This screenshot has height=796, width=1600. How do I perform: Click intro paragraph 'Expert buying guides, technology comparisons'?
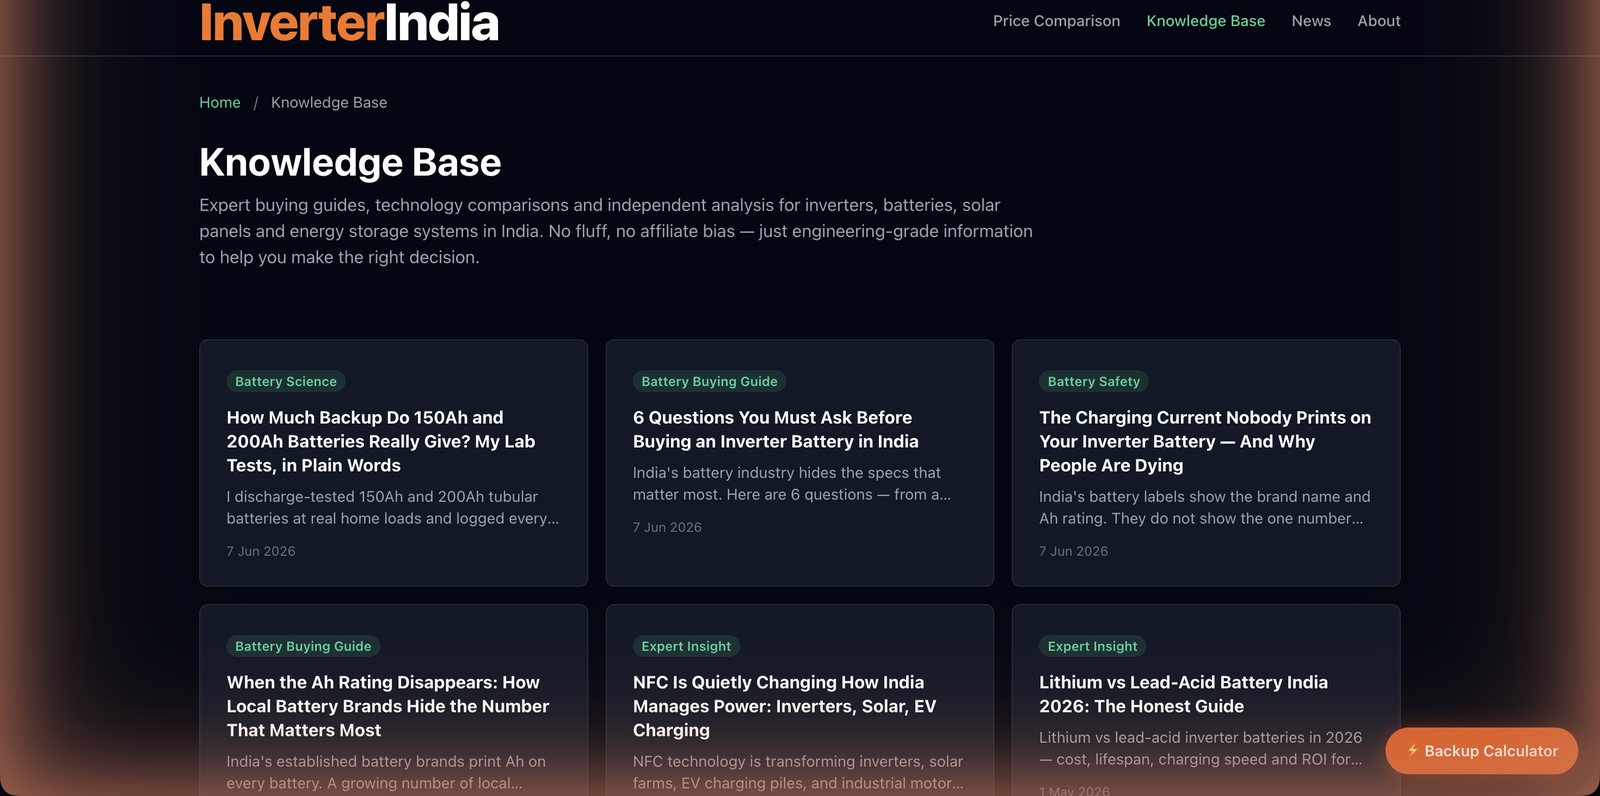tap(615, 231)
